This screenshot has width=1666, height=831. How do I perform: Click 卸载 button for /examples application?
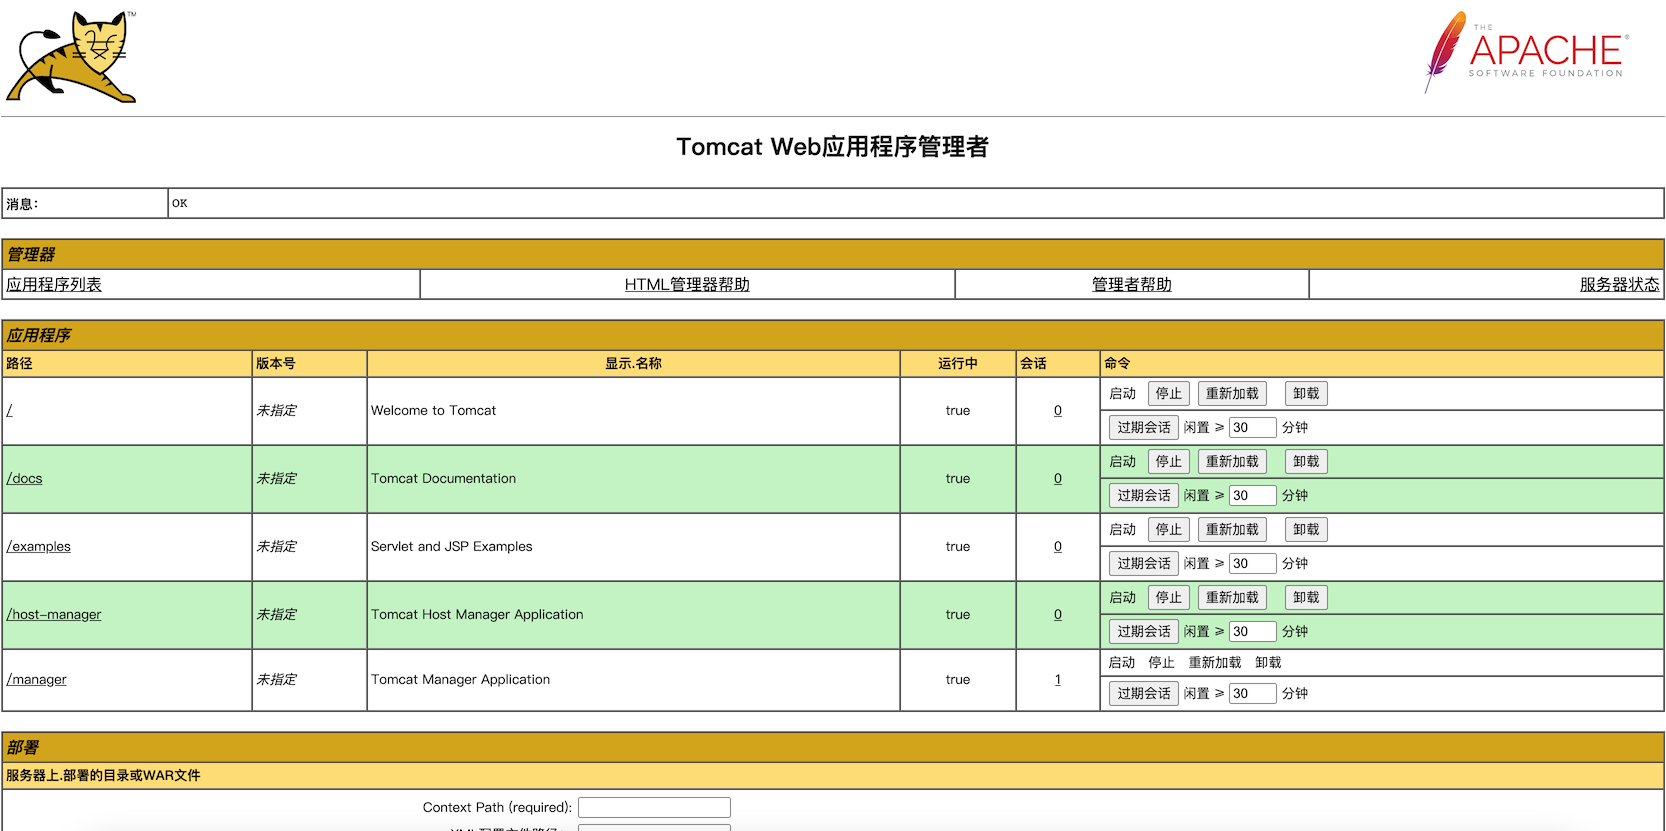(x=1305, y=530)
